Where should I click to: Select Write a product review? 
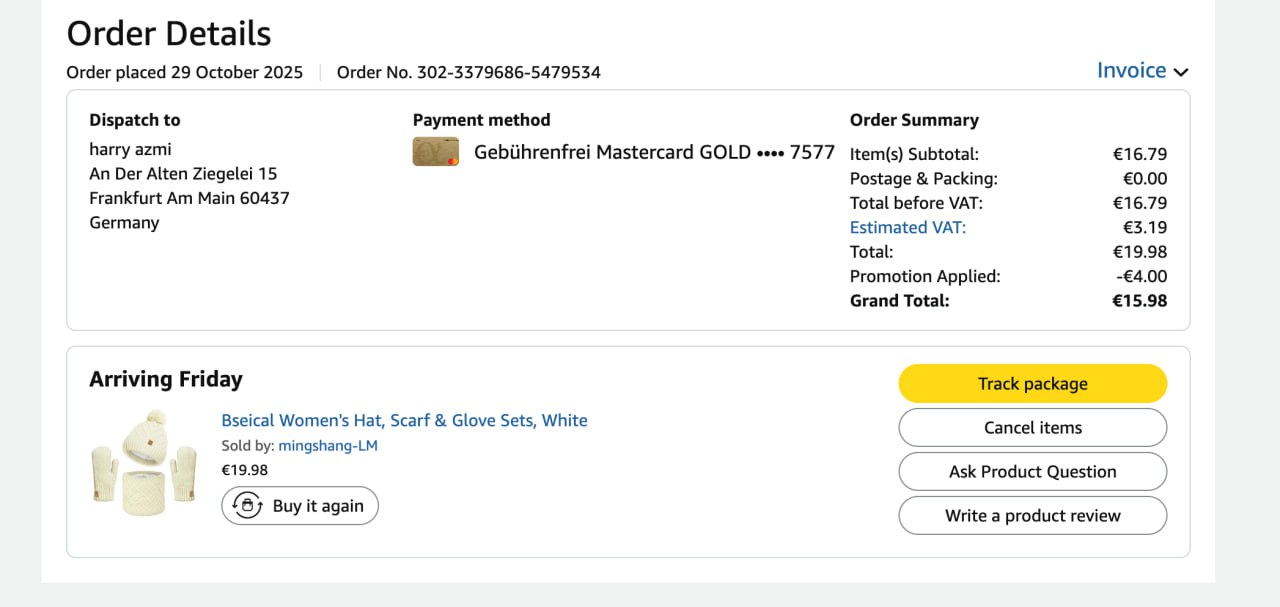(1032, 516)
